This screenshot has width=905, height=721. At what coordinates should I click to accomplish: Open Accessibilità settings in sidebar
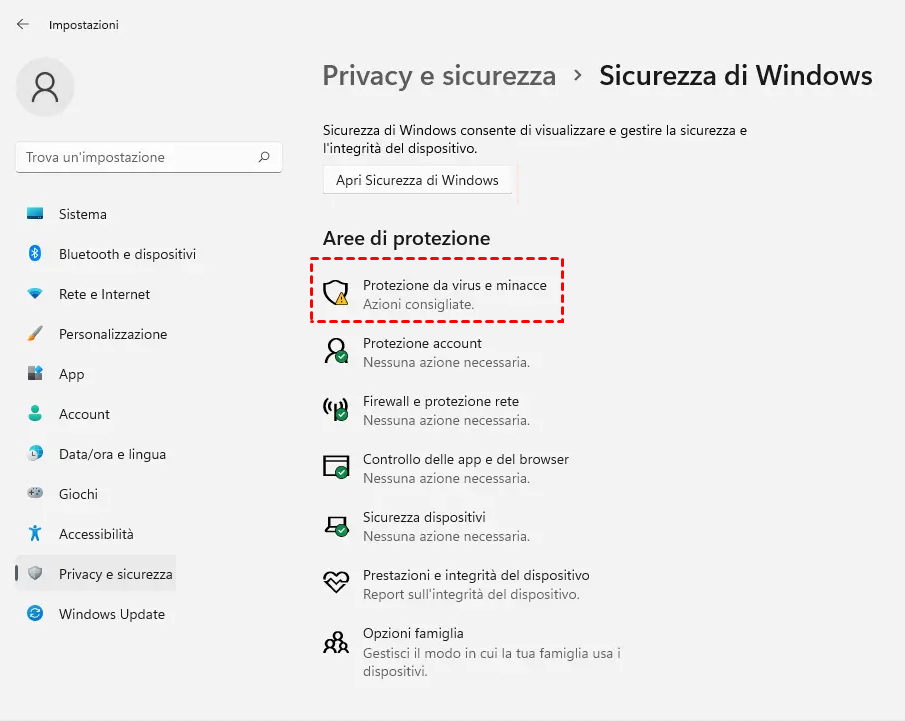[96, 534]
